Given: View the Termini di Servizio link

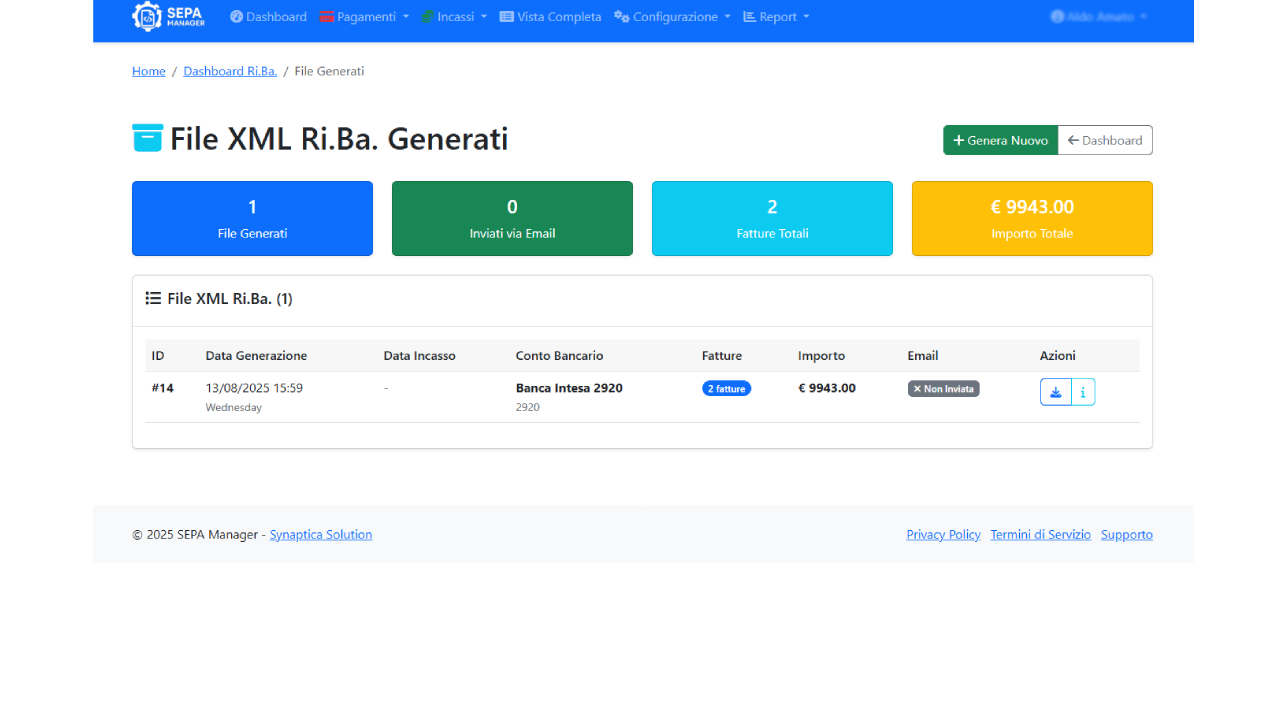Looking at the screenshot, I should click(1040, 534).
